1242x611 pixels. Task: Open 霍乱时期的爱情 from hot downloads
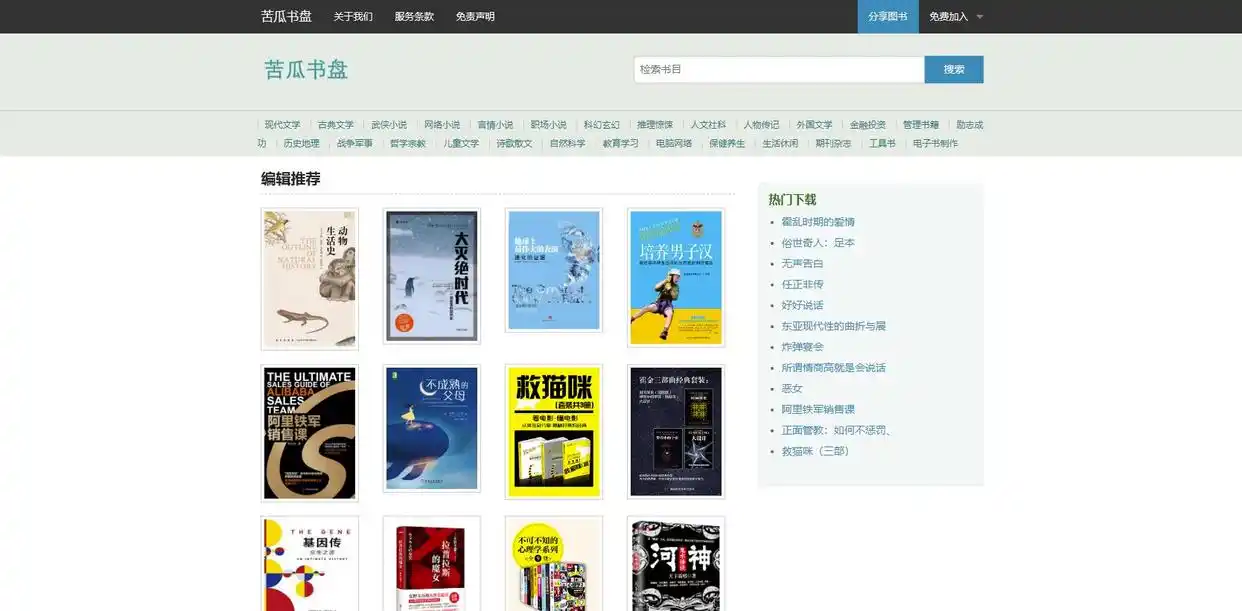[x=818, y=221]
